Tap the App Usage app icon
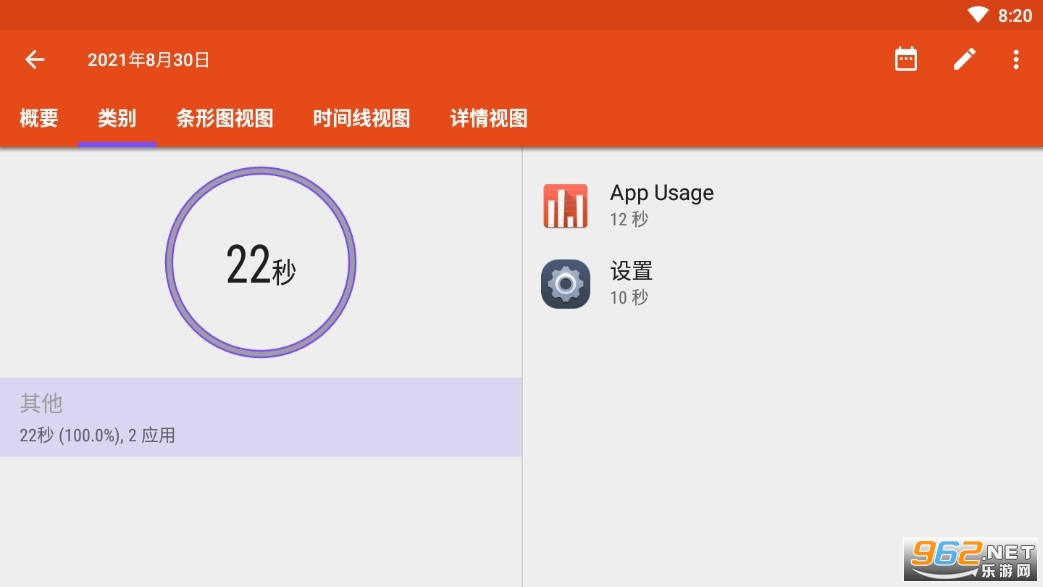Viewport: 1043px width, 587px height. 565,206
